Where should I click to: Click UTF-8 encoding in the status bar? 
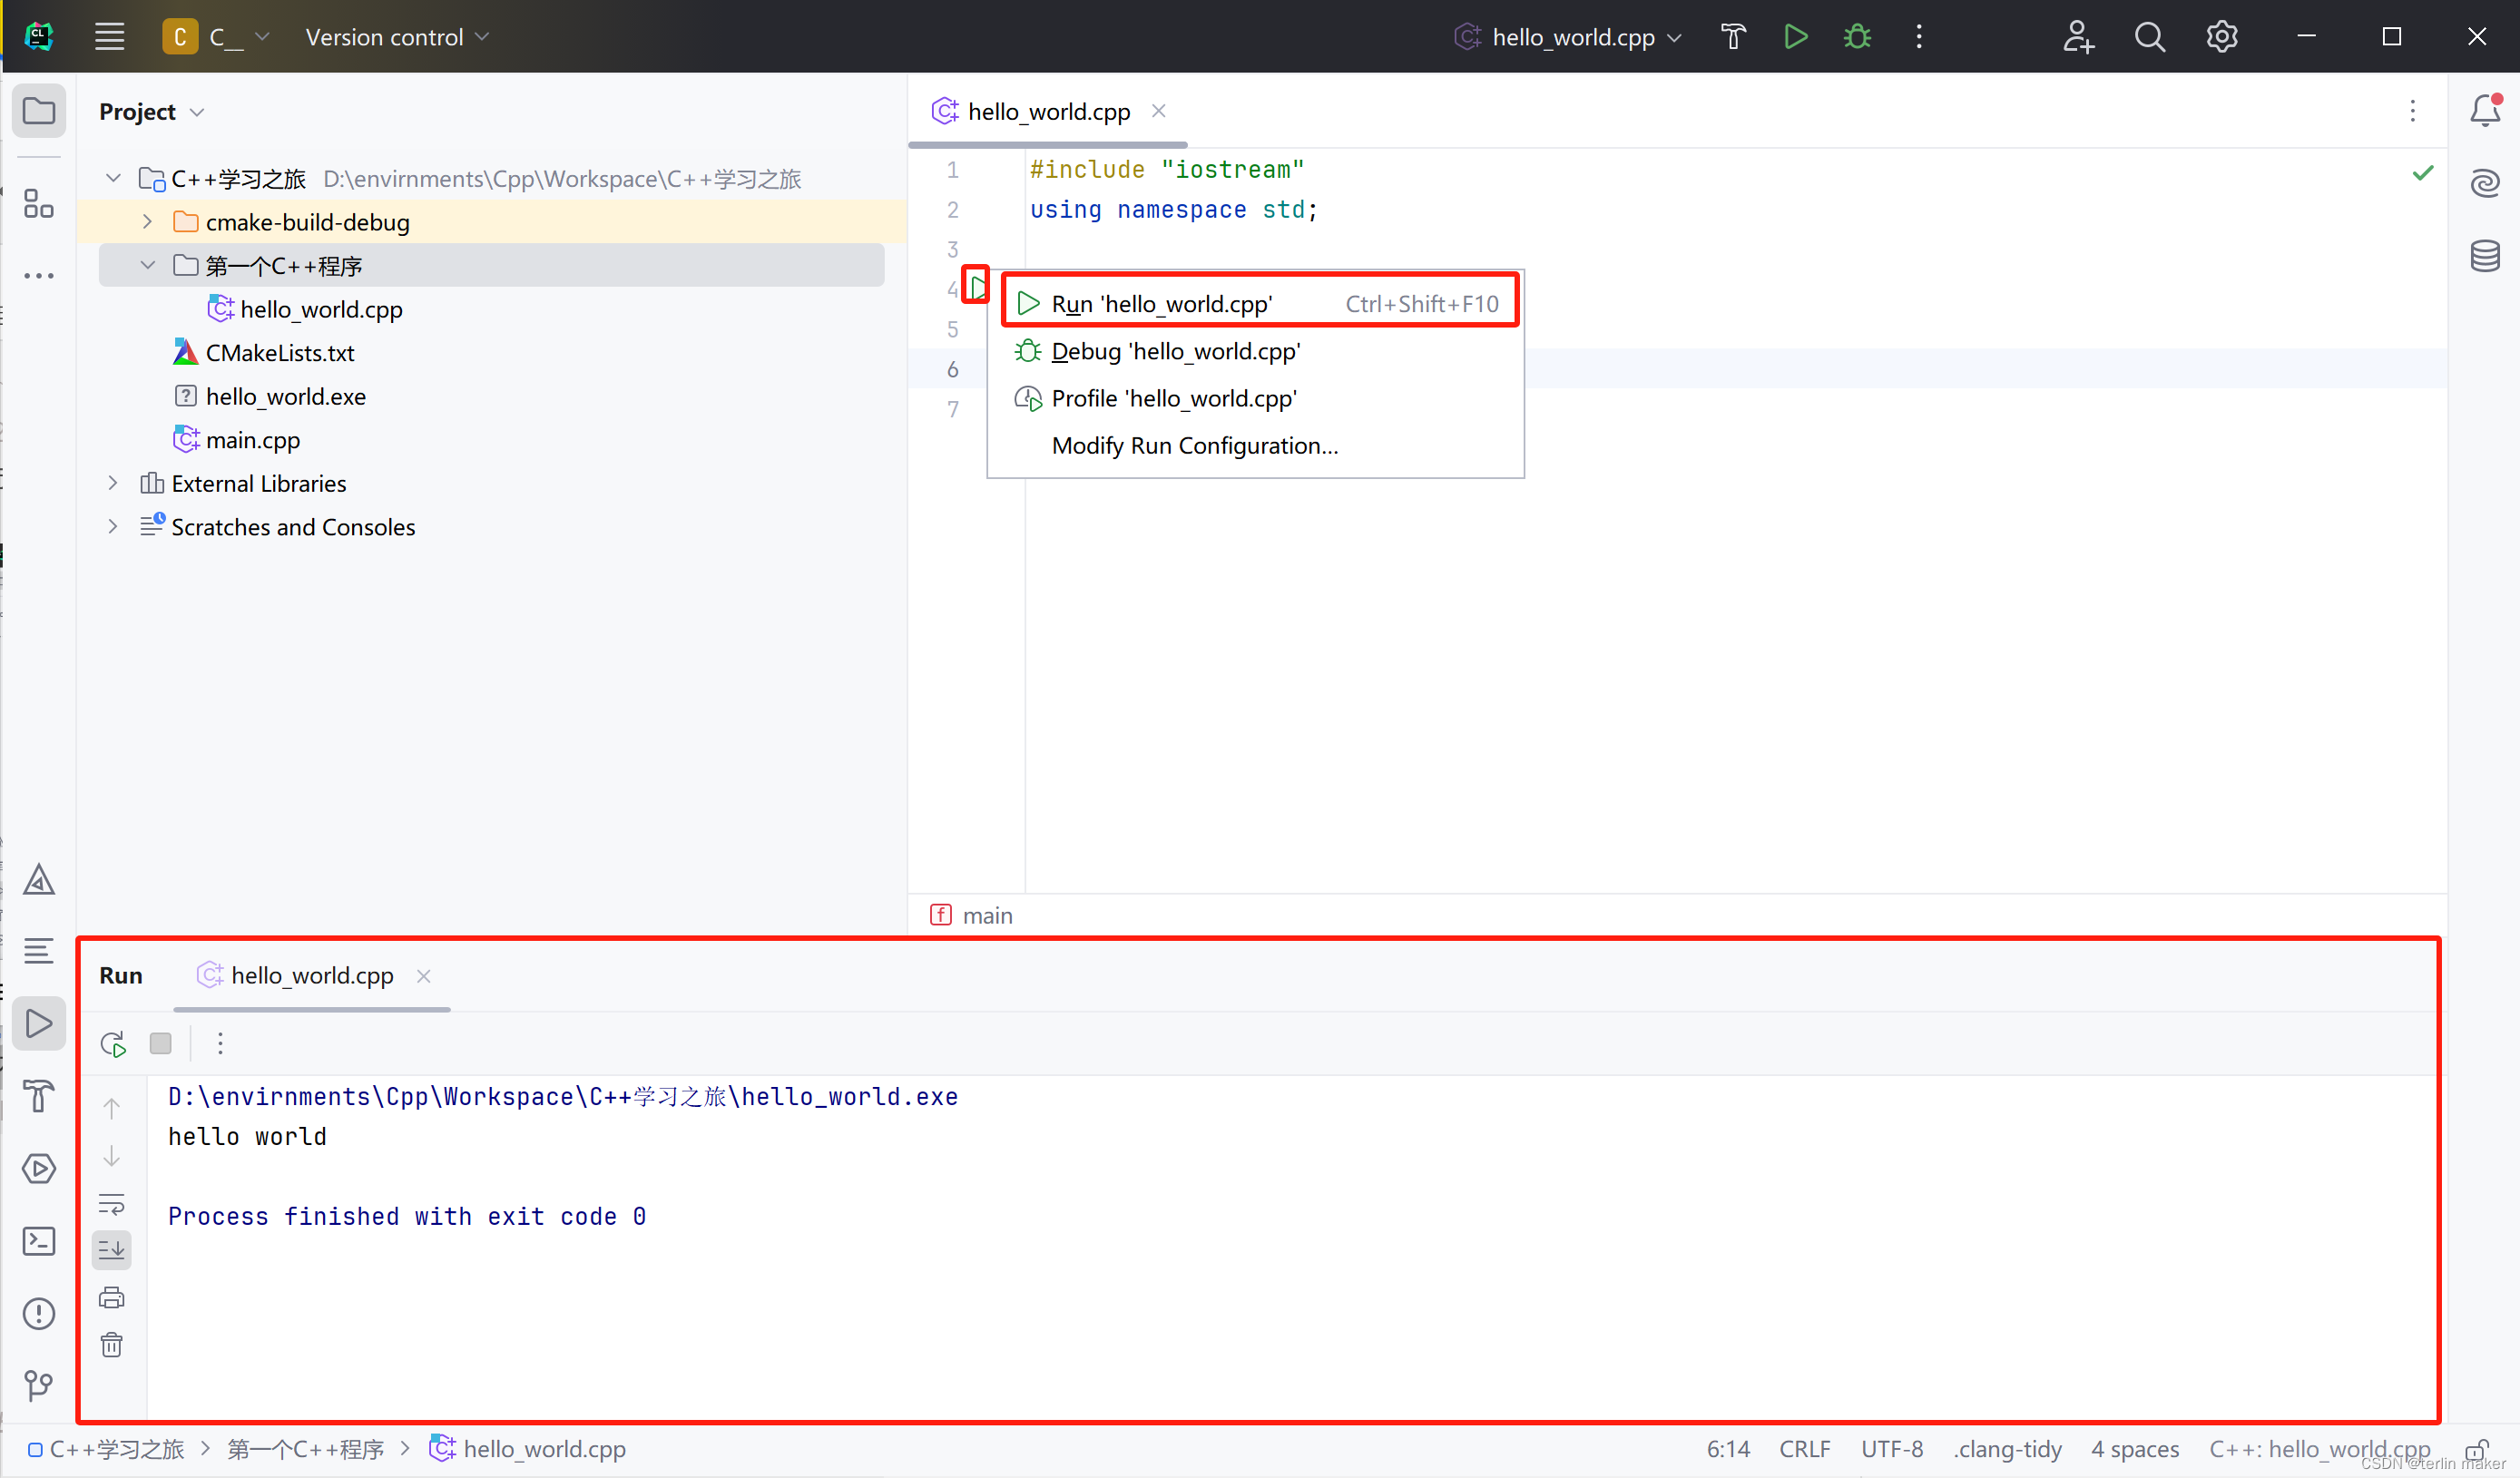point(1891,1449)
